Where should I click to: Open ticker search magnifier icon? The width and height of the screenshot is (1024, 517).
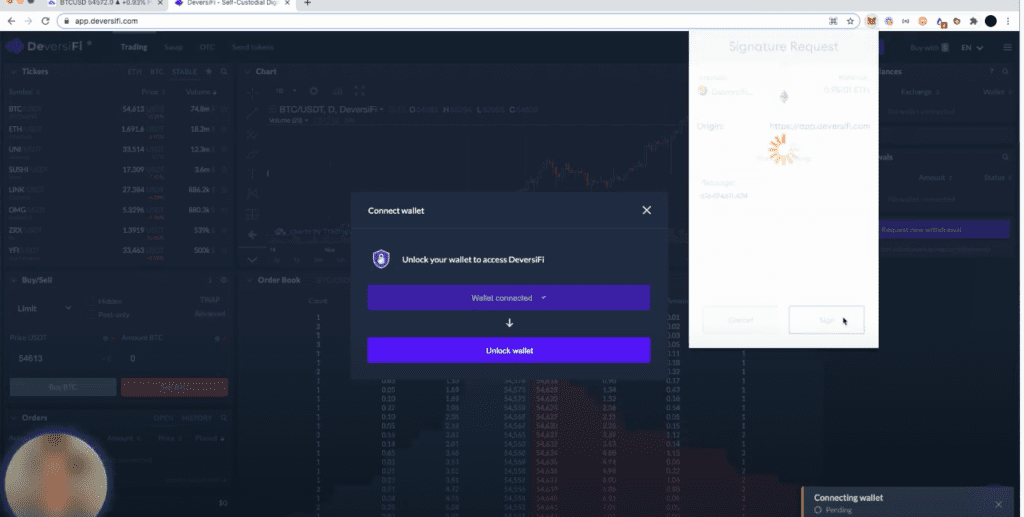[x=223, y=72]
